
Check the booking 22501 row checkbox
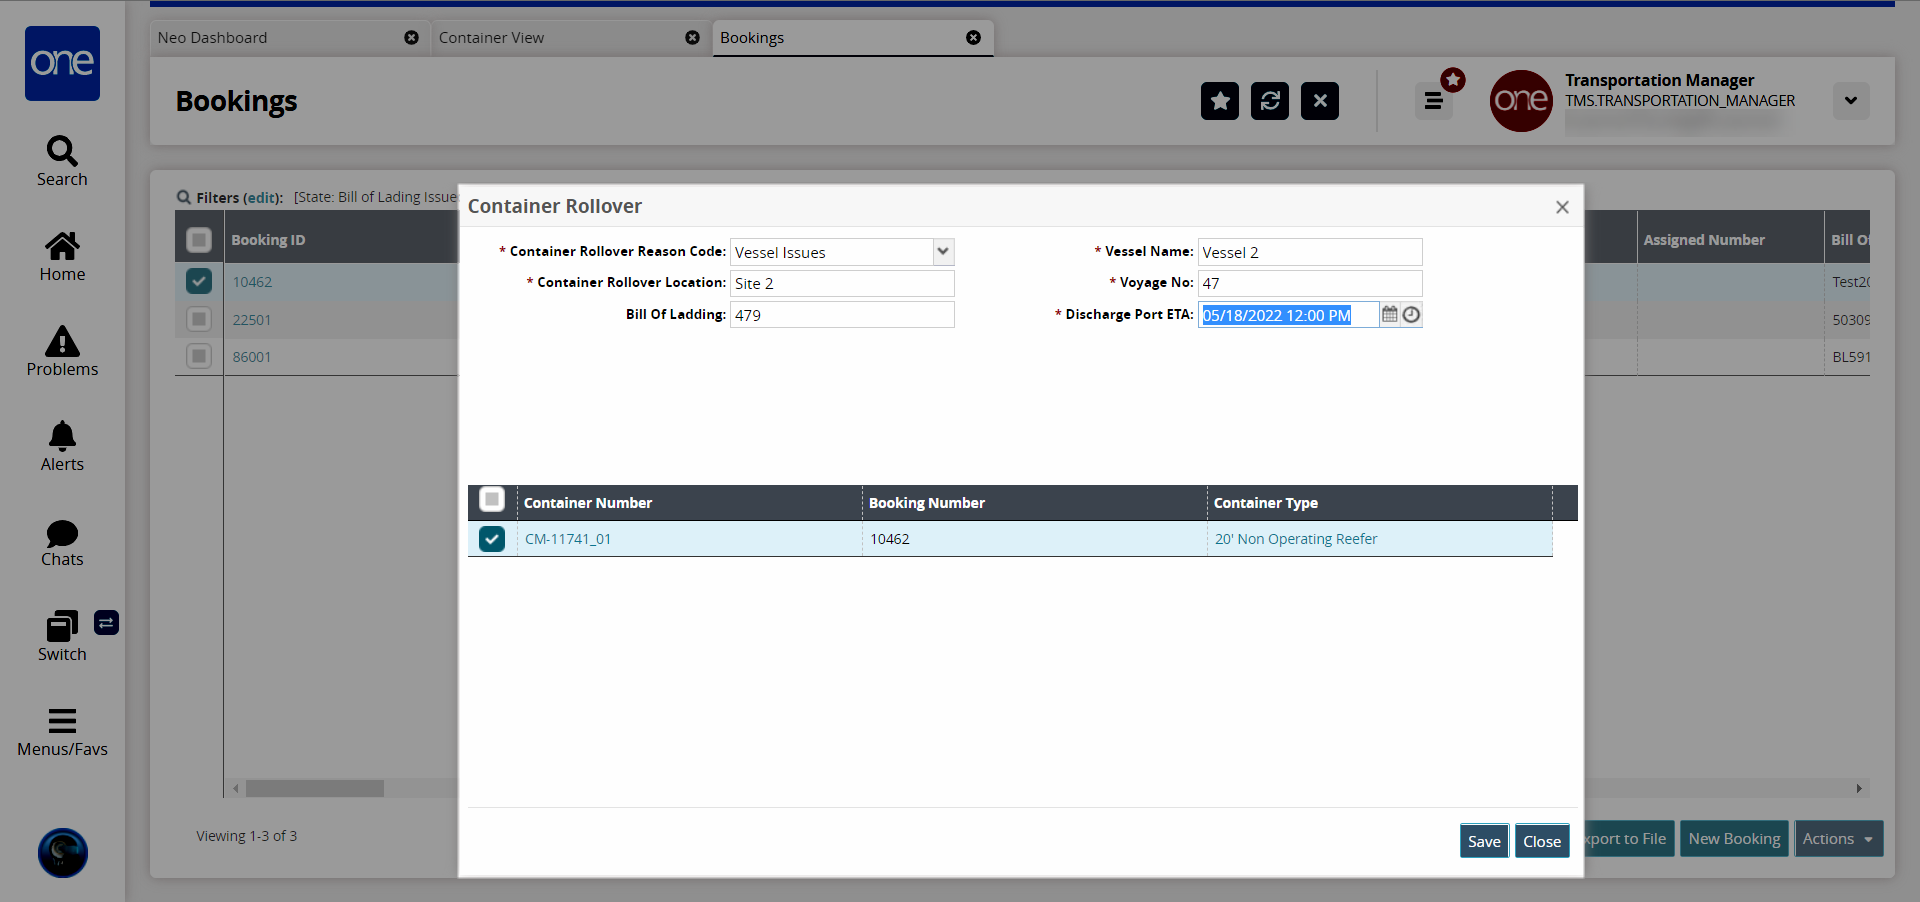coord(199,320)
